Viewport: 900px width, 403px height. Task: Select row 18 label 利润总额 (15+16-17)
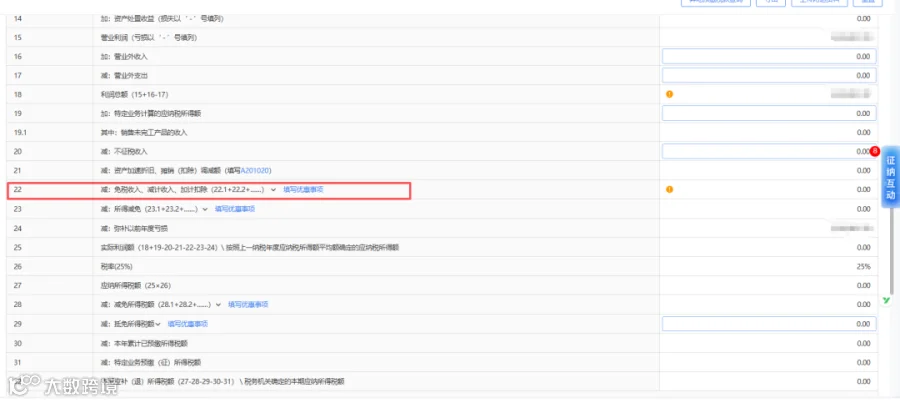(134, 94)
